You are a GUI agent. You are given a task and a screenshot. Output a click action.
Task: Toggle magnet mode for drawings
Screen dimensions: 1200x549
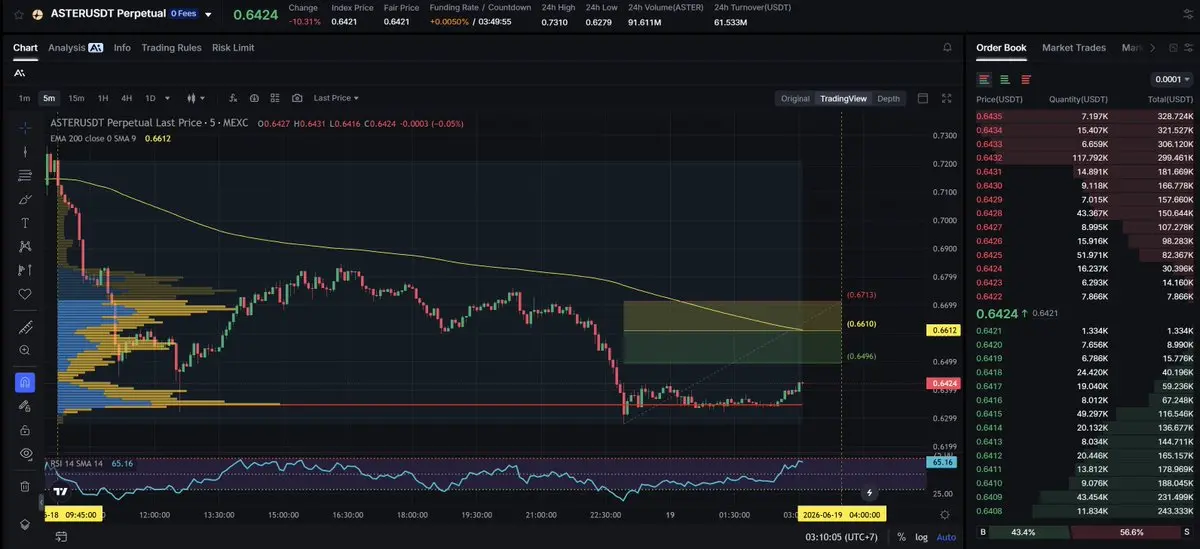25,382
